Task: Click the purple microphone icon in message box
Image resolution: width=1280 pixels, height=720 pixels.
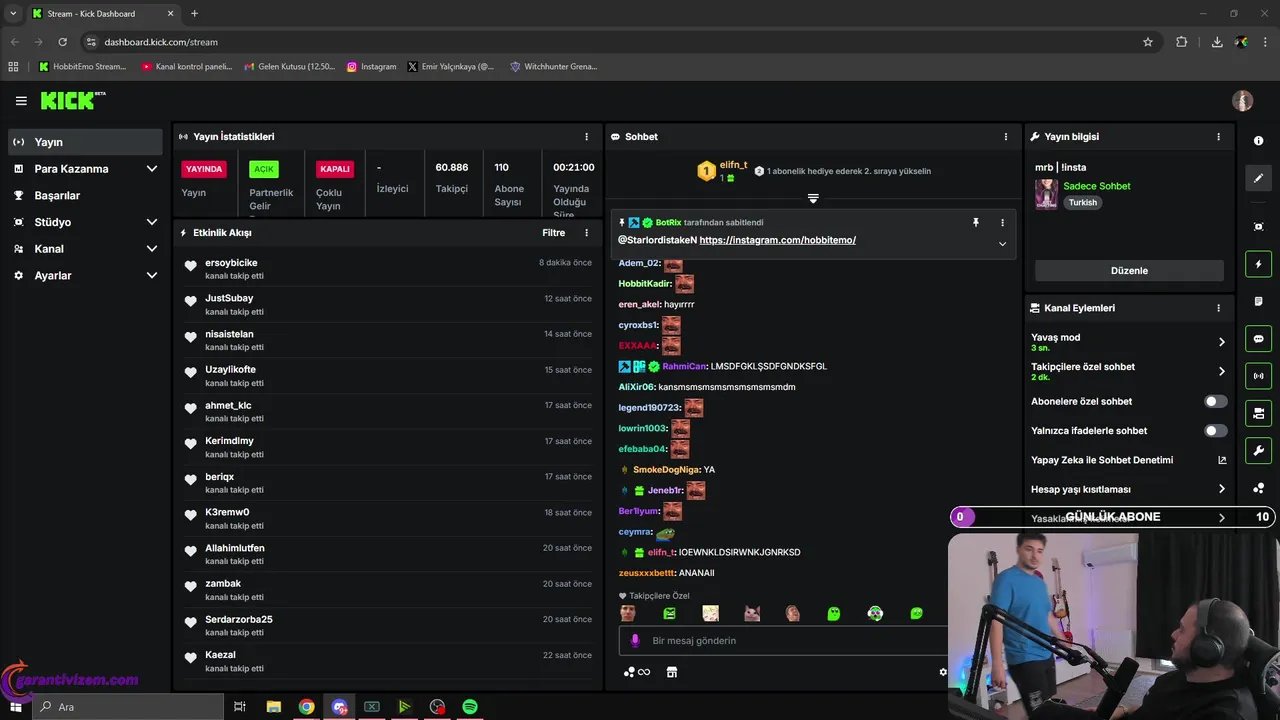Action: click(636, 640)
